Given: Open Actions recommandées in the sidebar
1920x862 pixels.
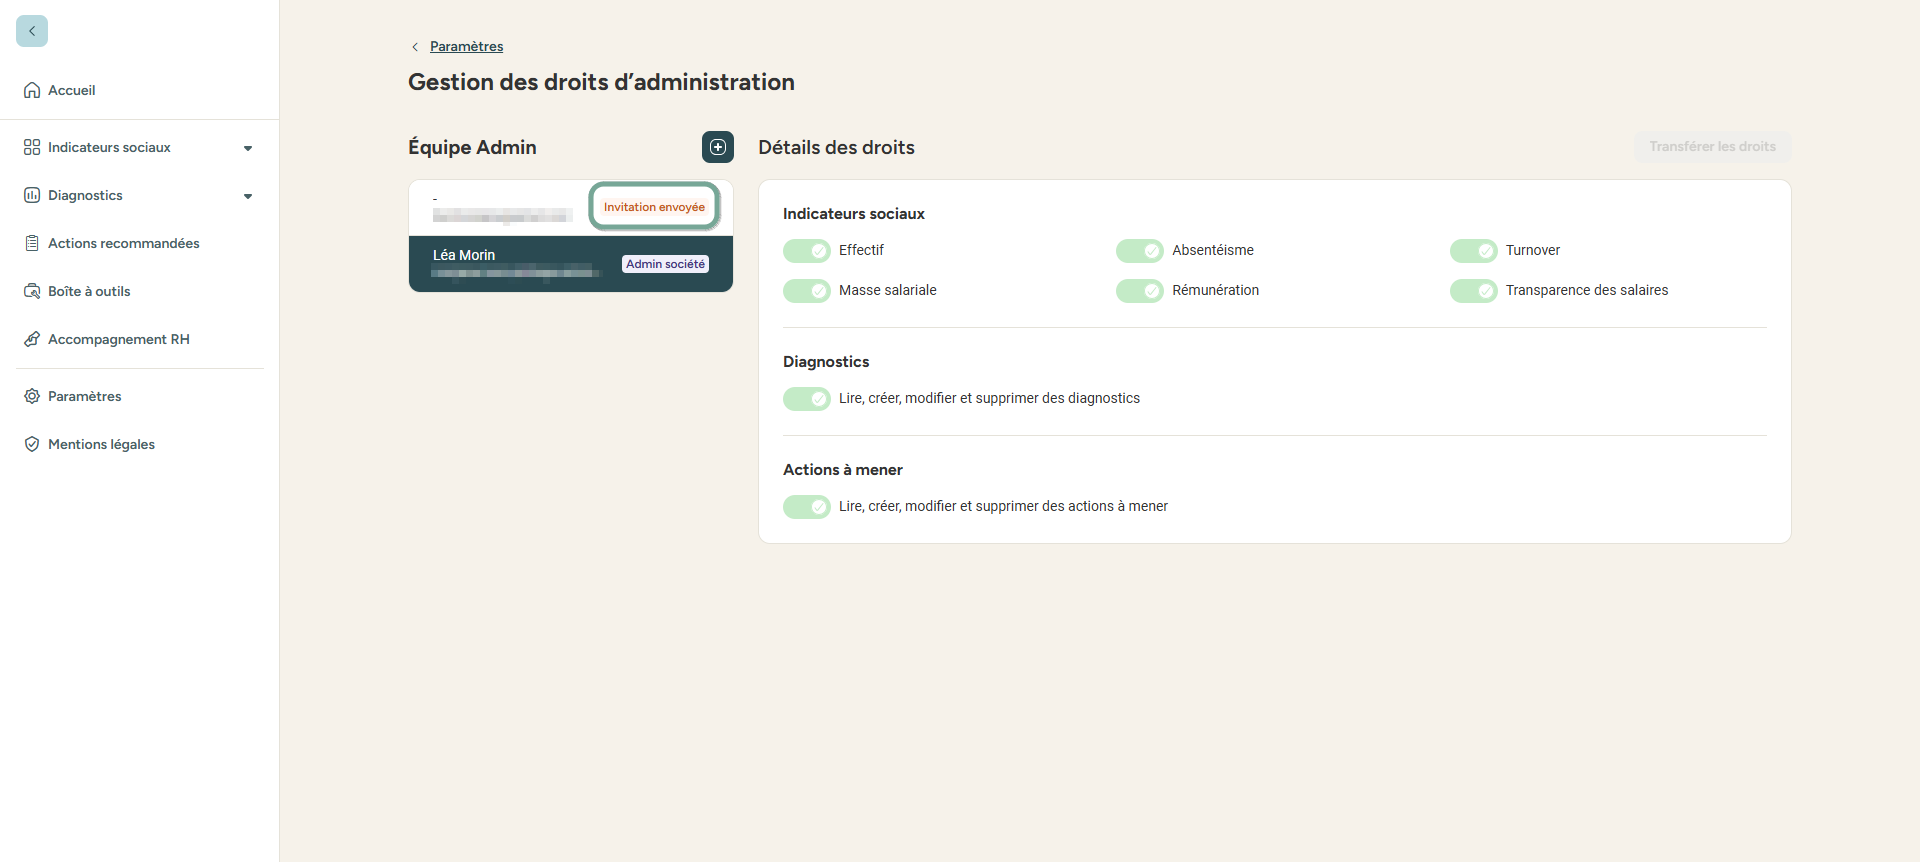Looking at the screenshot, I should (123, 243).
